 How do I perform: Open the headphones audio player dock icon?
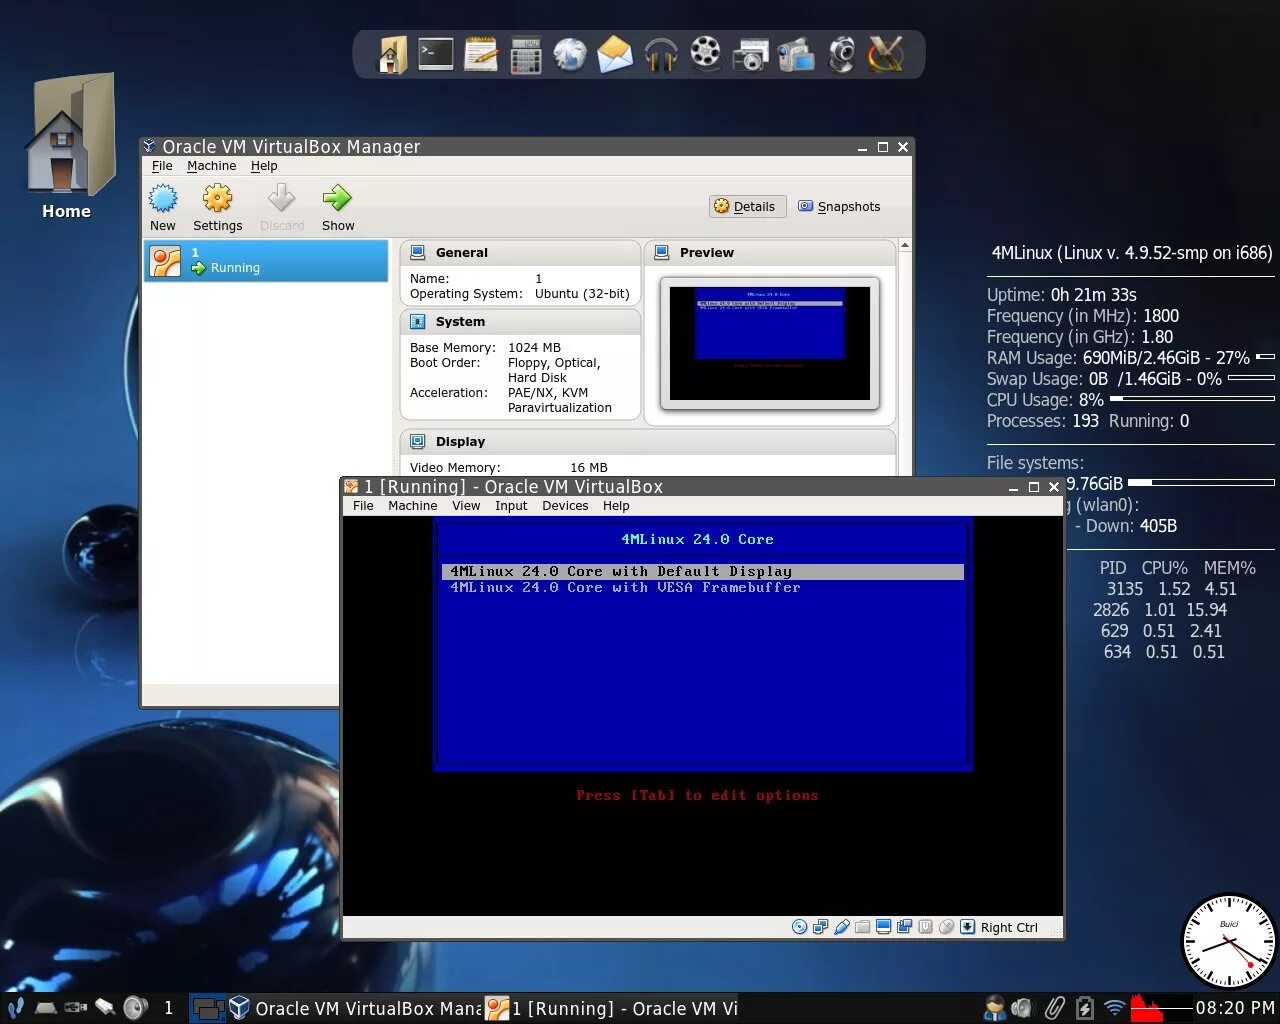661,55
